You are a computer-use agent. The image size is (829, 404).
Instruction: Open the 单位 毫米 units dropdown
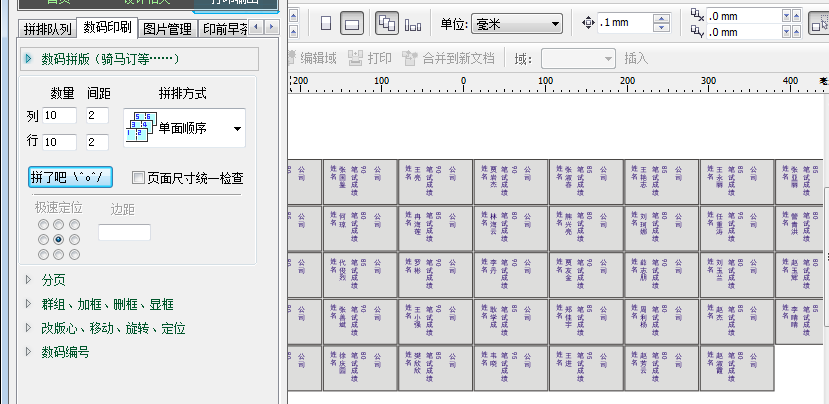tap(517, 24)
